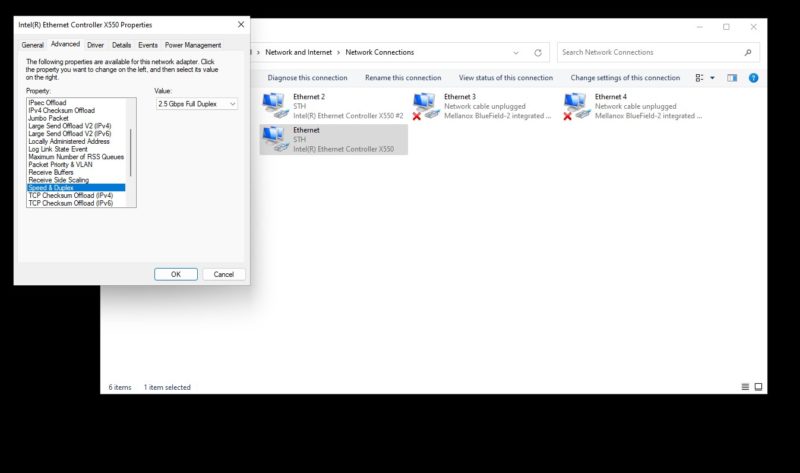Click OK in properties dialog
This screenshot has width=800, height=473.
click(176, 274)
